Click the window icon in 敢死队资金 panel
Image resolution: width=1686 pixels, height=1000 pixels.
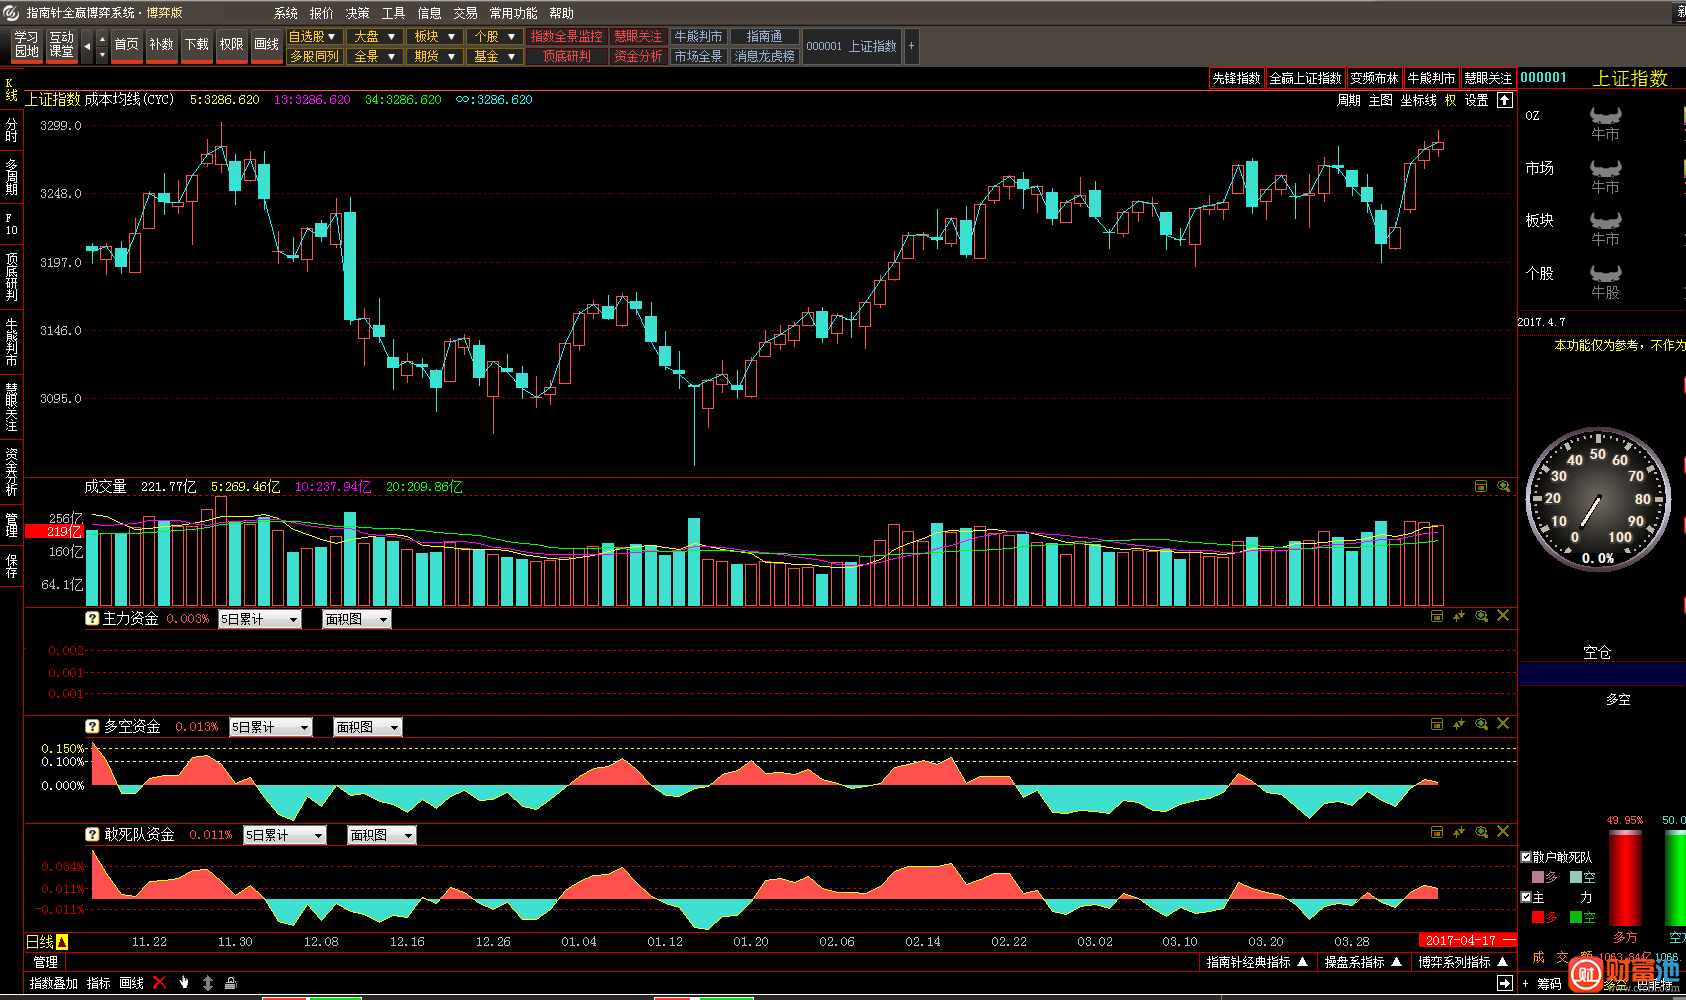(x=1437, y=832)
